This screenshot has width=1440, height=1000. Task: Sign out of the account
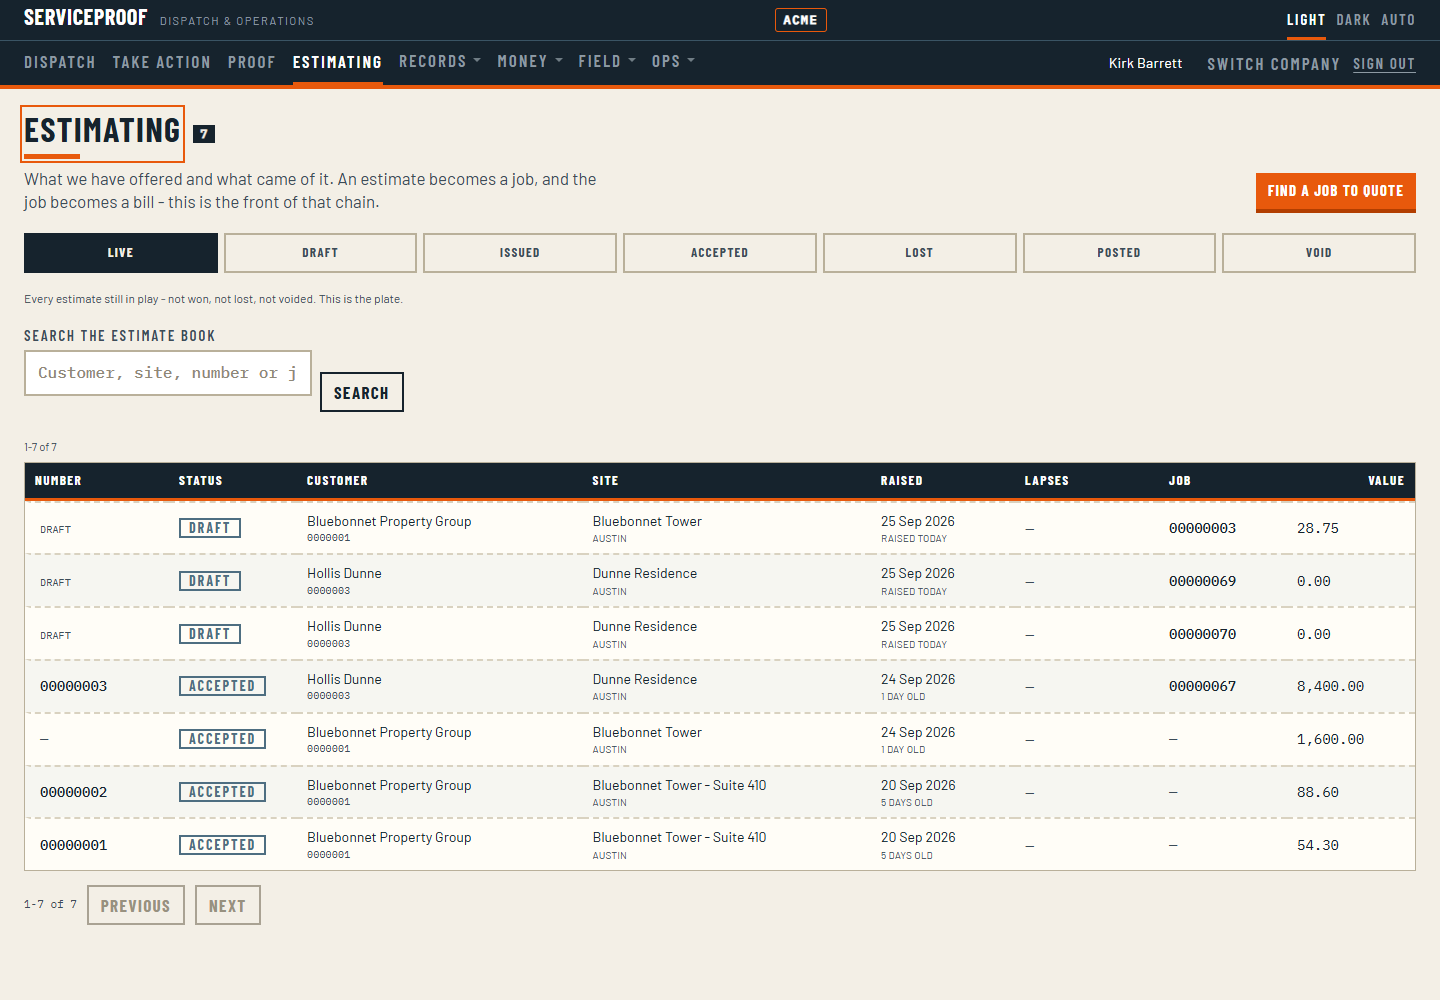pyautogui.click(x=1384, y=64)
